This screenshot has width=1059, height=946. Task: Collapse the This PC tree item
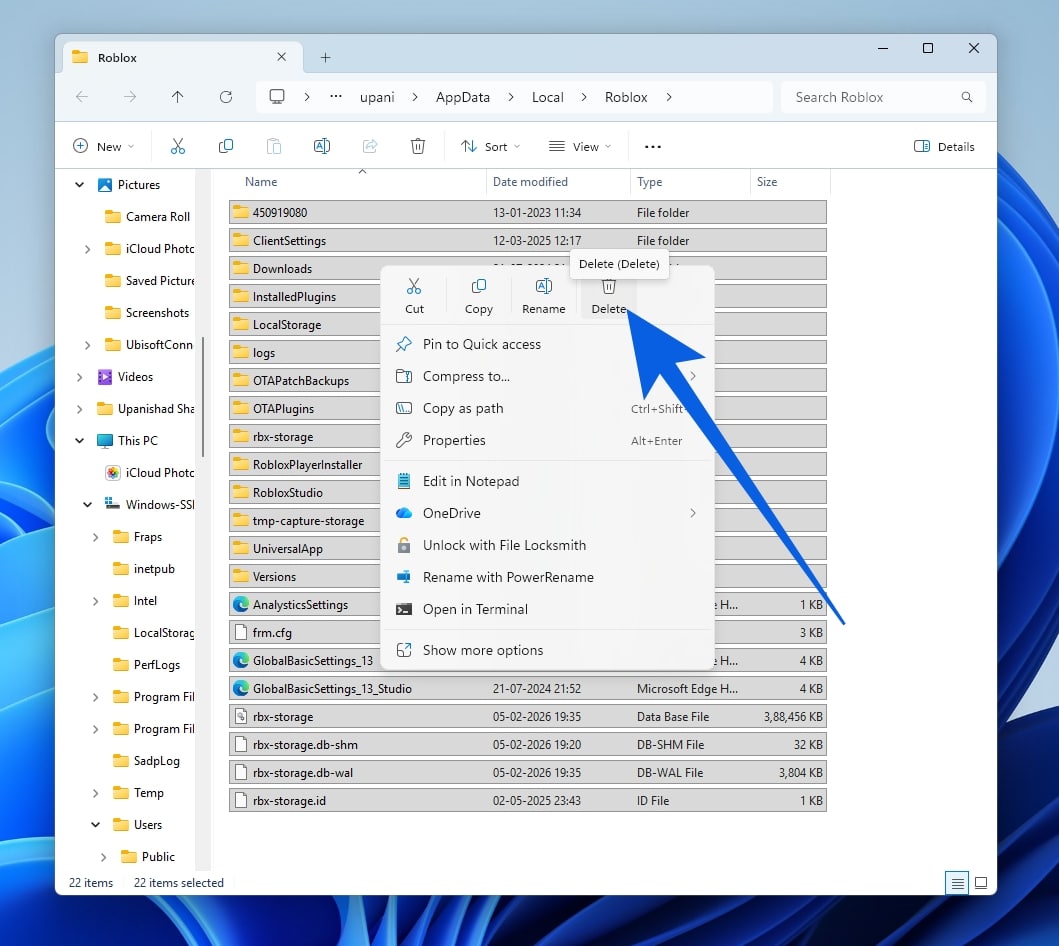point(79,440)
